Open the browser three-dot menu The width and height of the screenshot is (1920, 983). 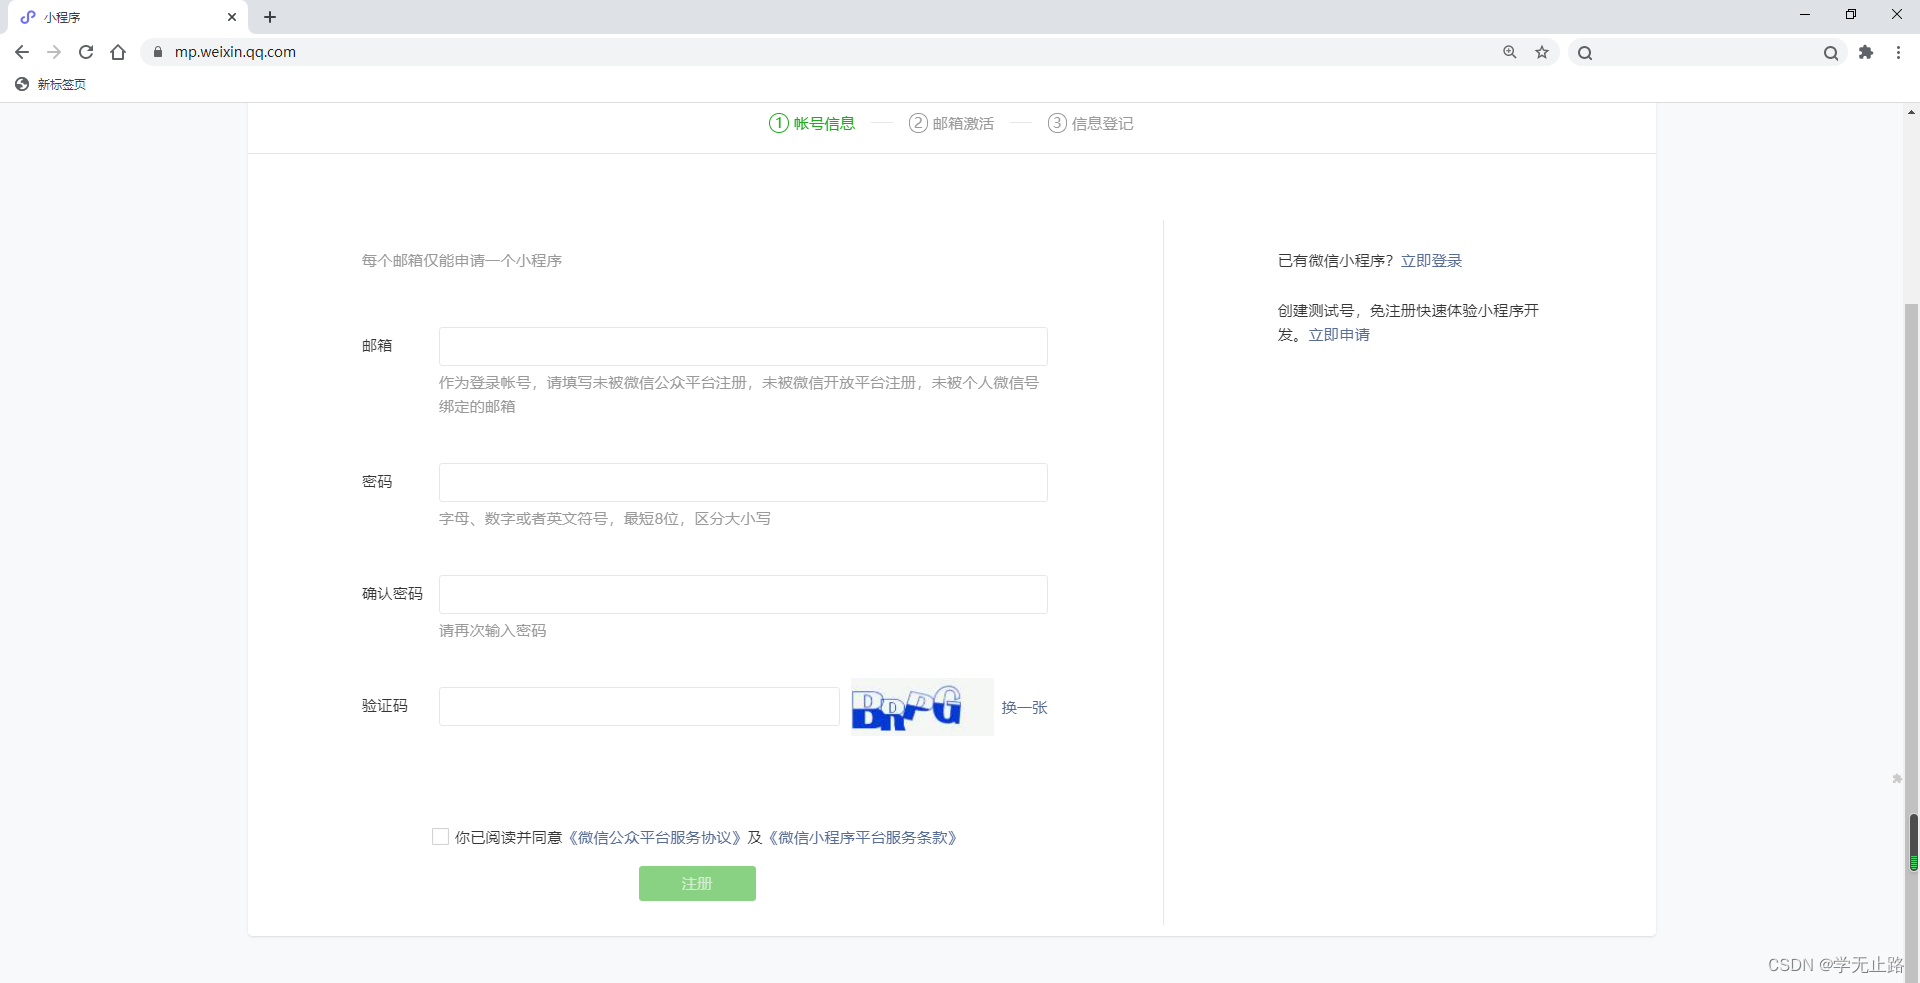point(1898,52)
